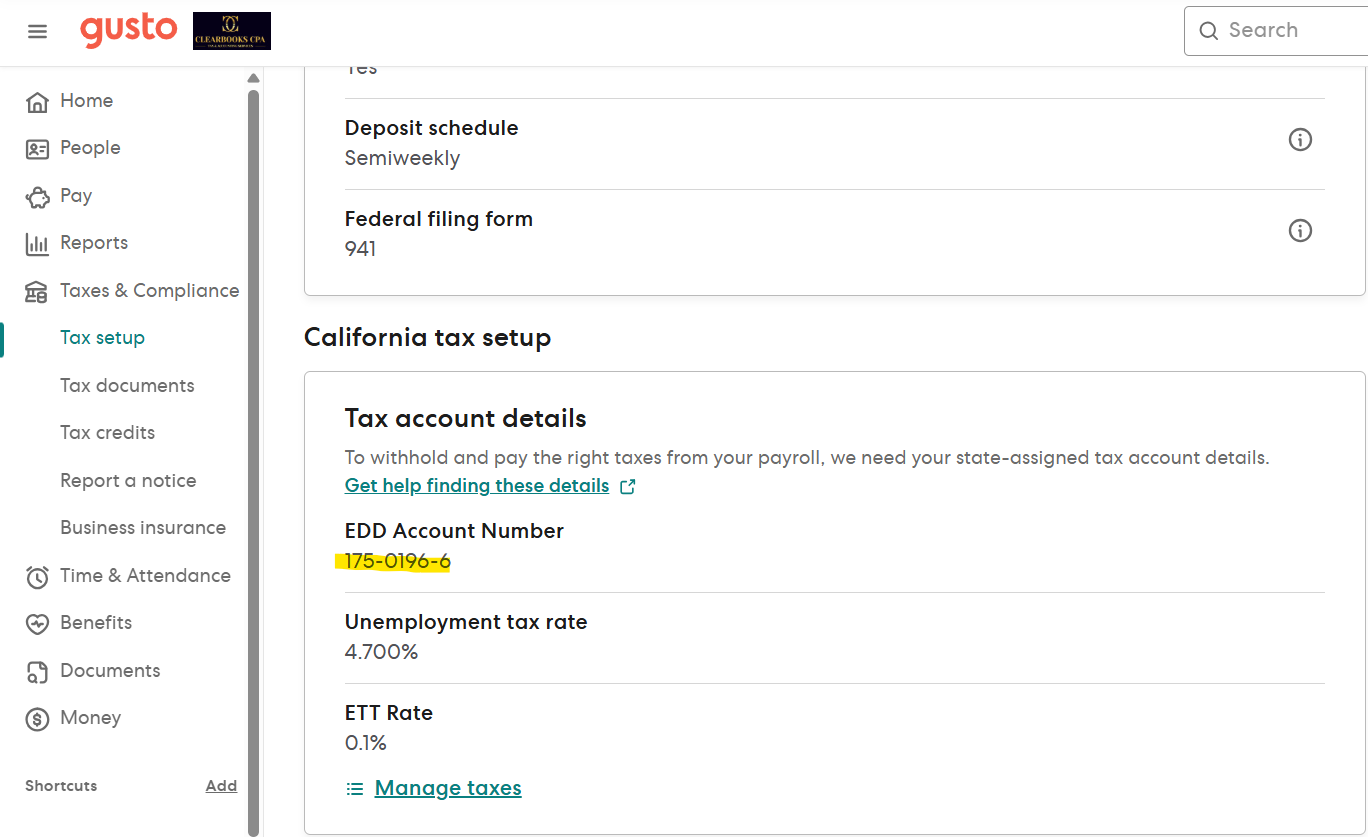The height and width of the screenshot is (837, 1368).
Task: Open the People section
Action: coord(90,148)
